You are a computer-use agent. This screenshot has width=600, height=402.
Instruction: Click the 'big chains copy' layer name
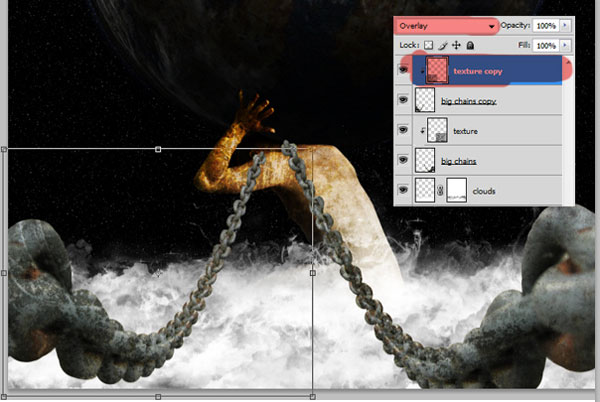click(x=469, y=101)
